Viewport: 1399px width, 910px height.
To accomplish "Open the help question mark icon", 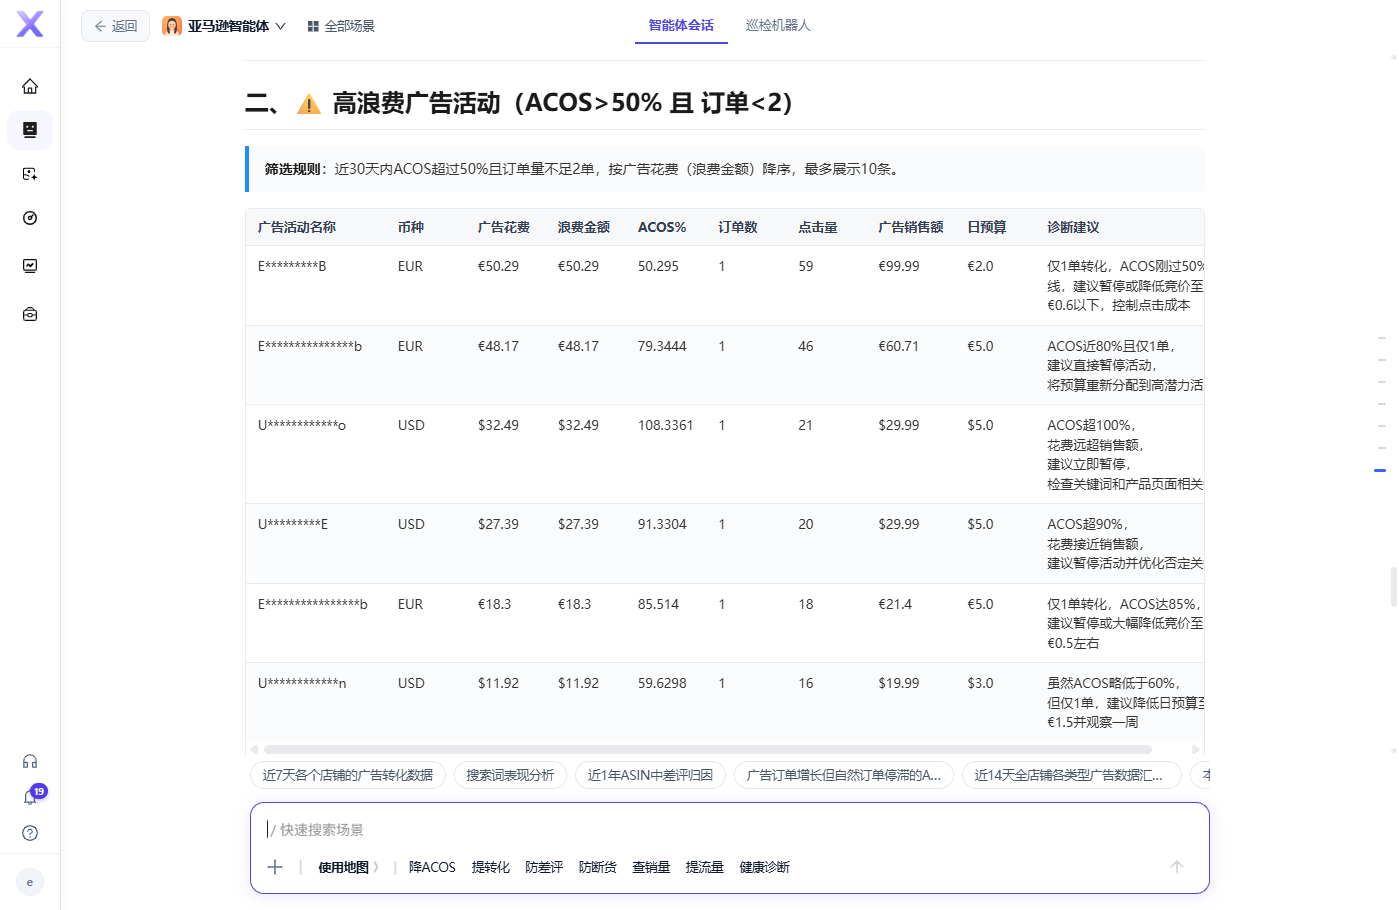I will 30,833.
